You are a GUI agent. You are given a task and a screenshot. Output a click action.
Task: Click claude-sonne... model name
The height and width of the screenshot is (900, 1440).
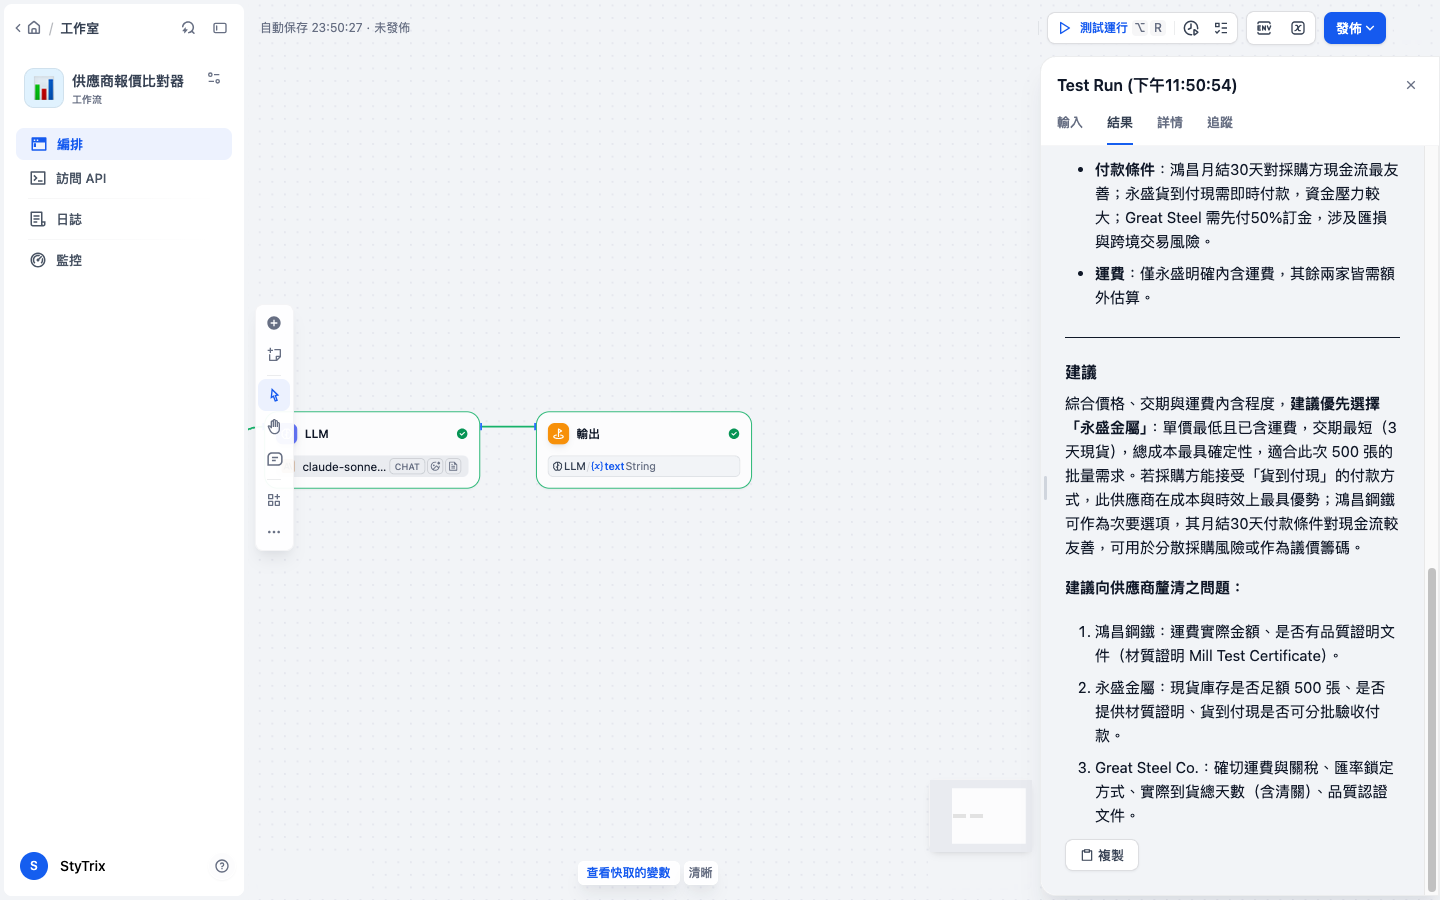click(x=344, y=467)
